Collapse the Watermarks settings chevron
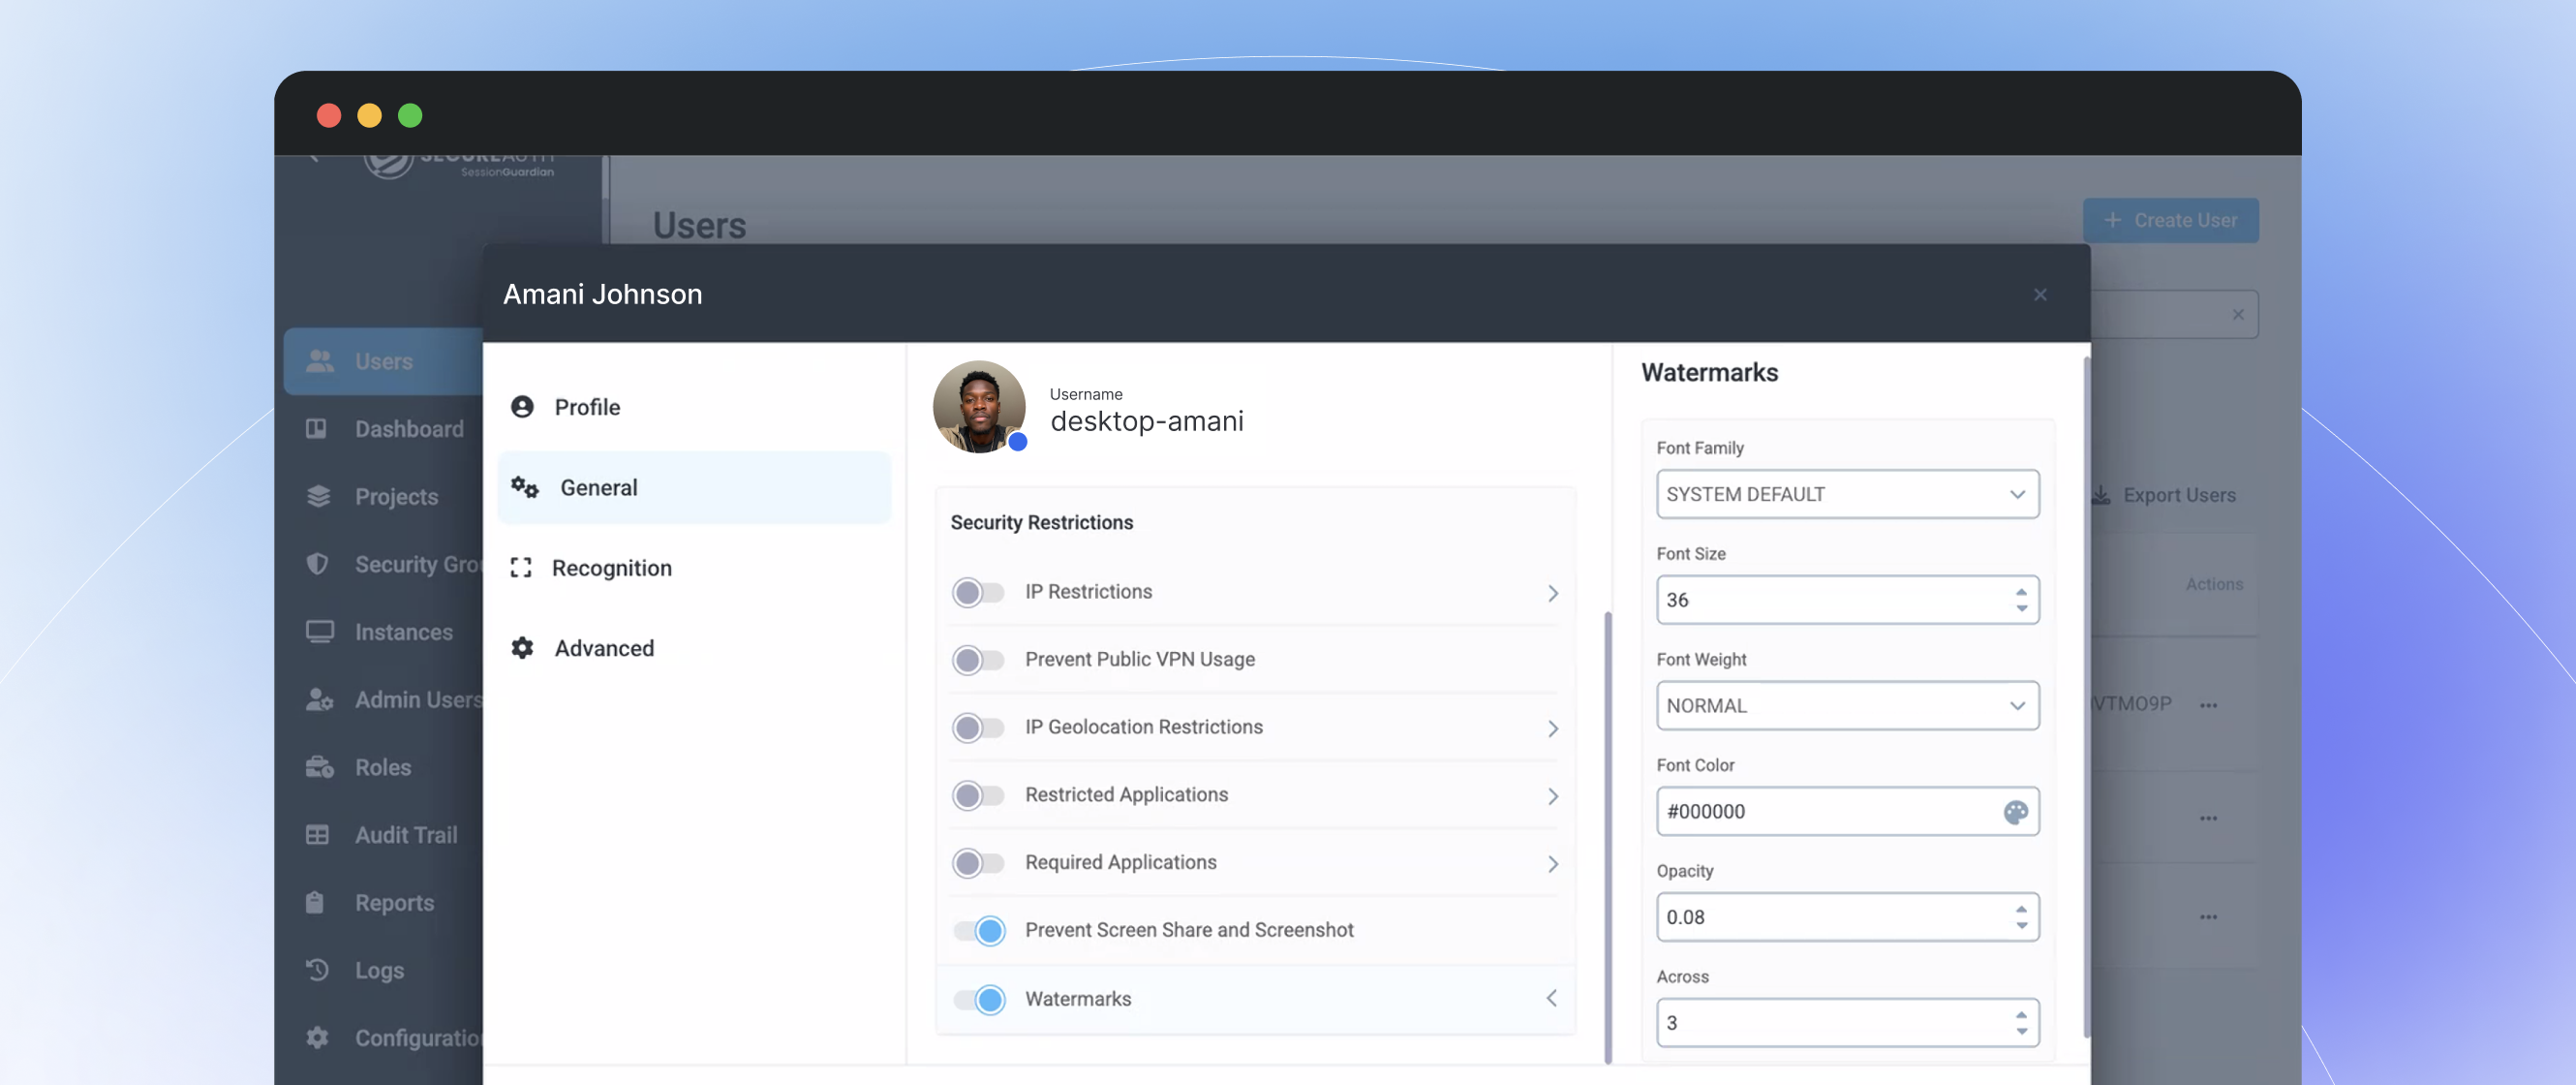 [x=1552, y=998]
